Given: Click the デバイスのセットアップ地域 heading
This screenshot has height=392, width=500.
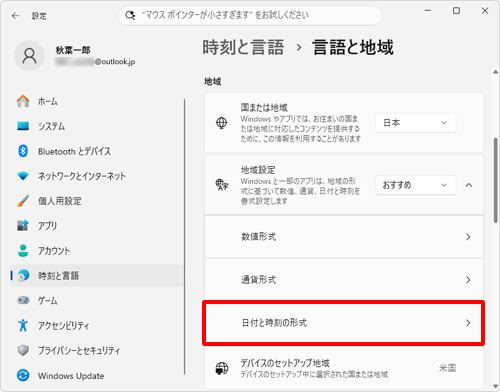Looking at the screenshot, I should [285, 363].
